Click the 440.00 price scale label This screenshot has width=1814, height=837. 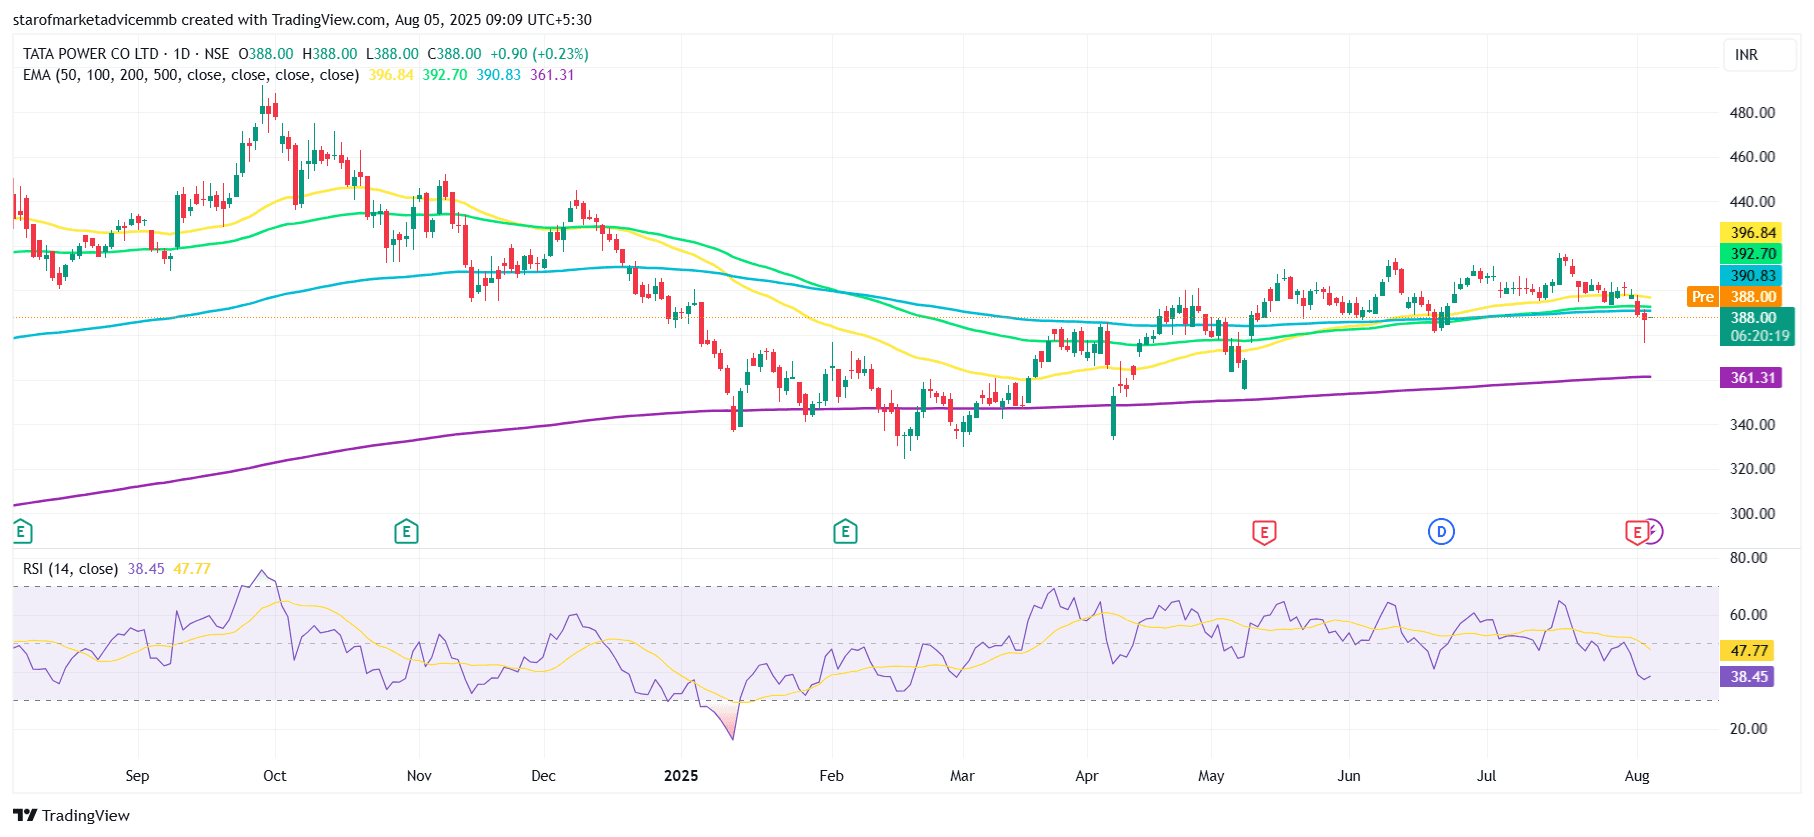tap(1752, 202)
